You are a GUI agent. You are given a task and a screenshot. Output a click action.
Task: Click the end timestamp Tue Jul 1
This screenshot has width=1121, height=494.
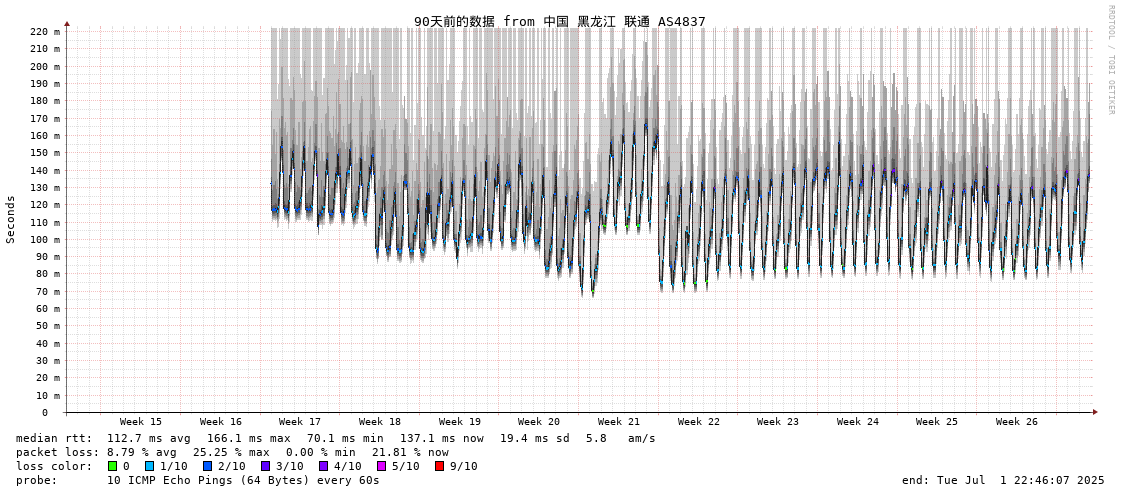1004,480
